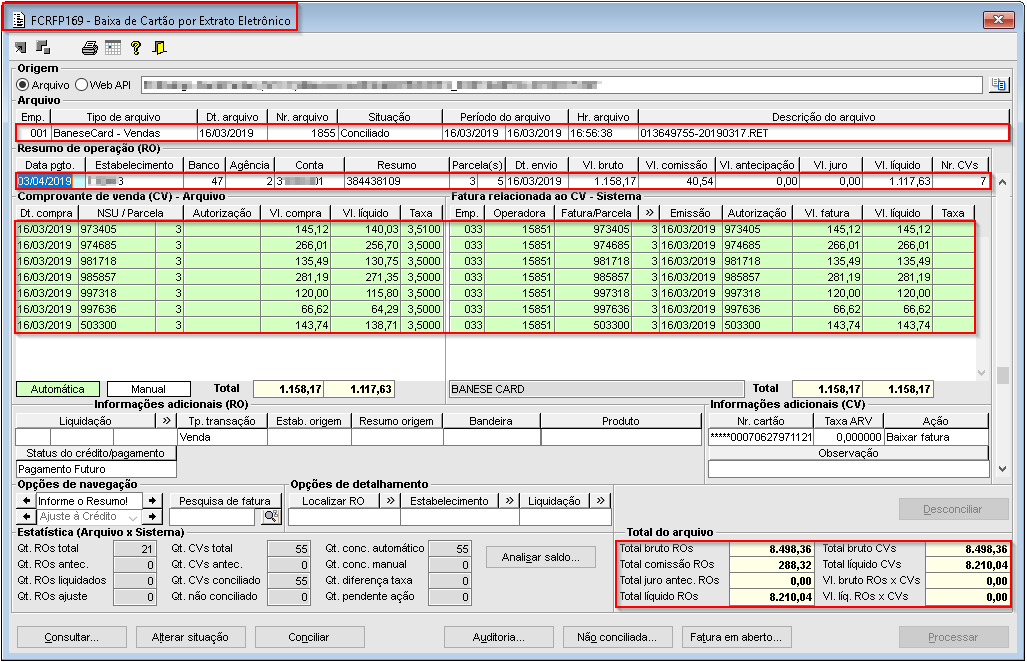Screen dimensions: 1027x662
Task: Click the yellow question mark help icon
Action: pos(136,47)
